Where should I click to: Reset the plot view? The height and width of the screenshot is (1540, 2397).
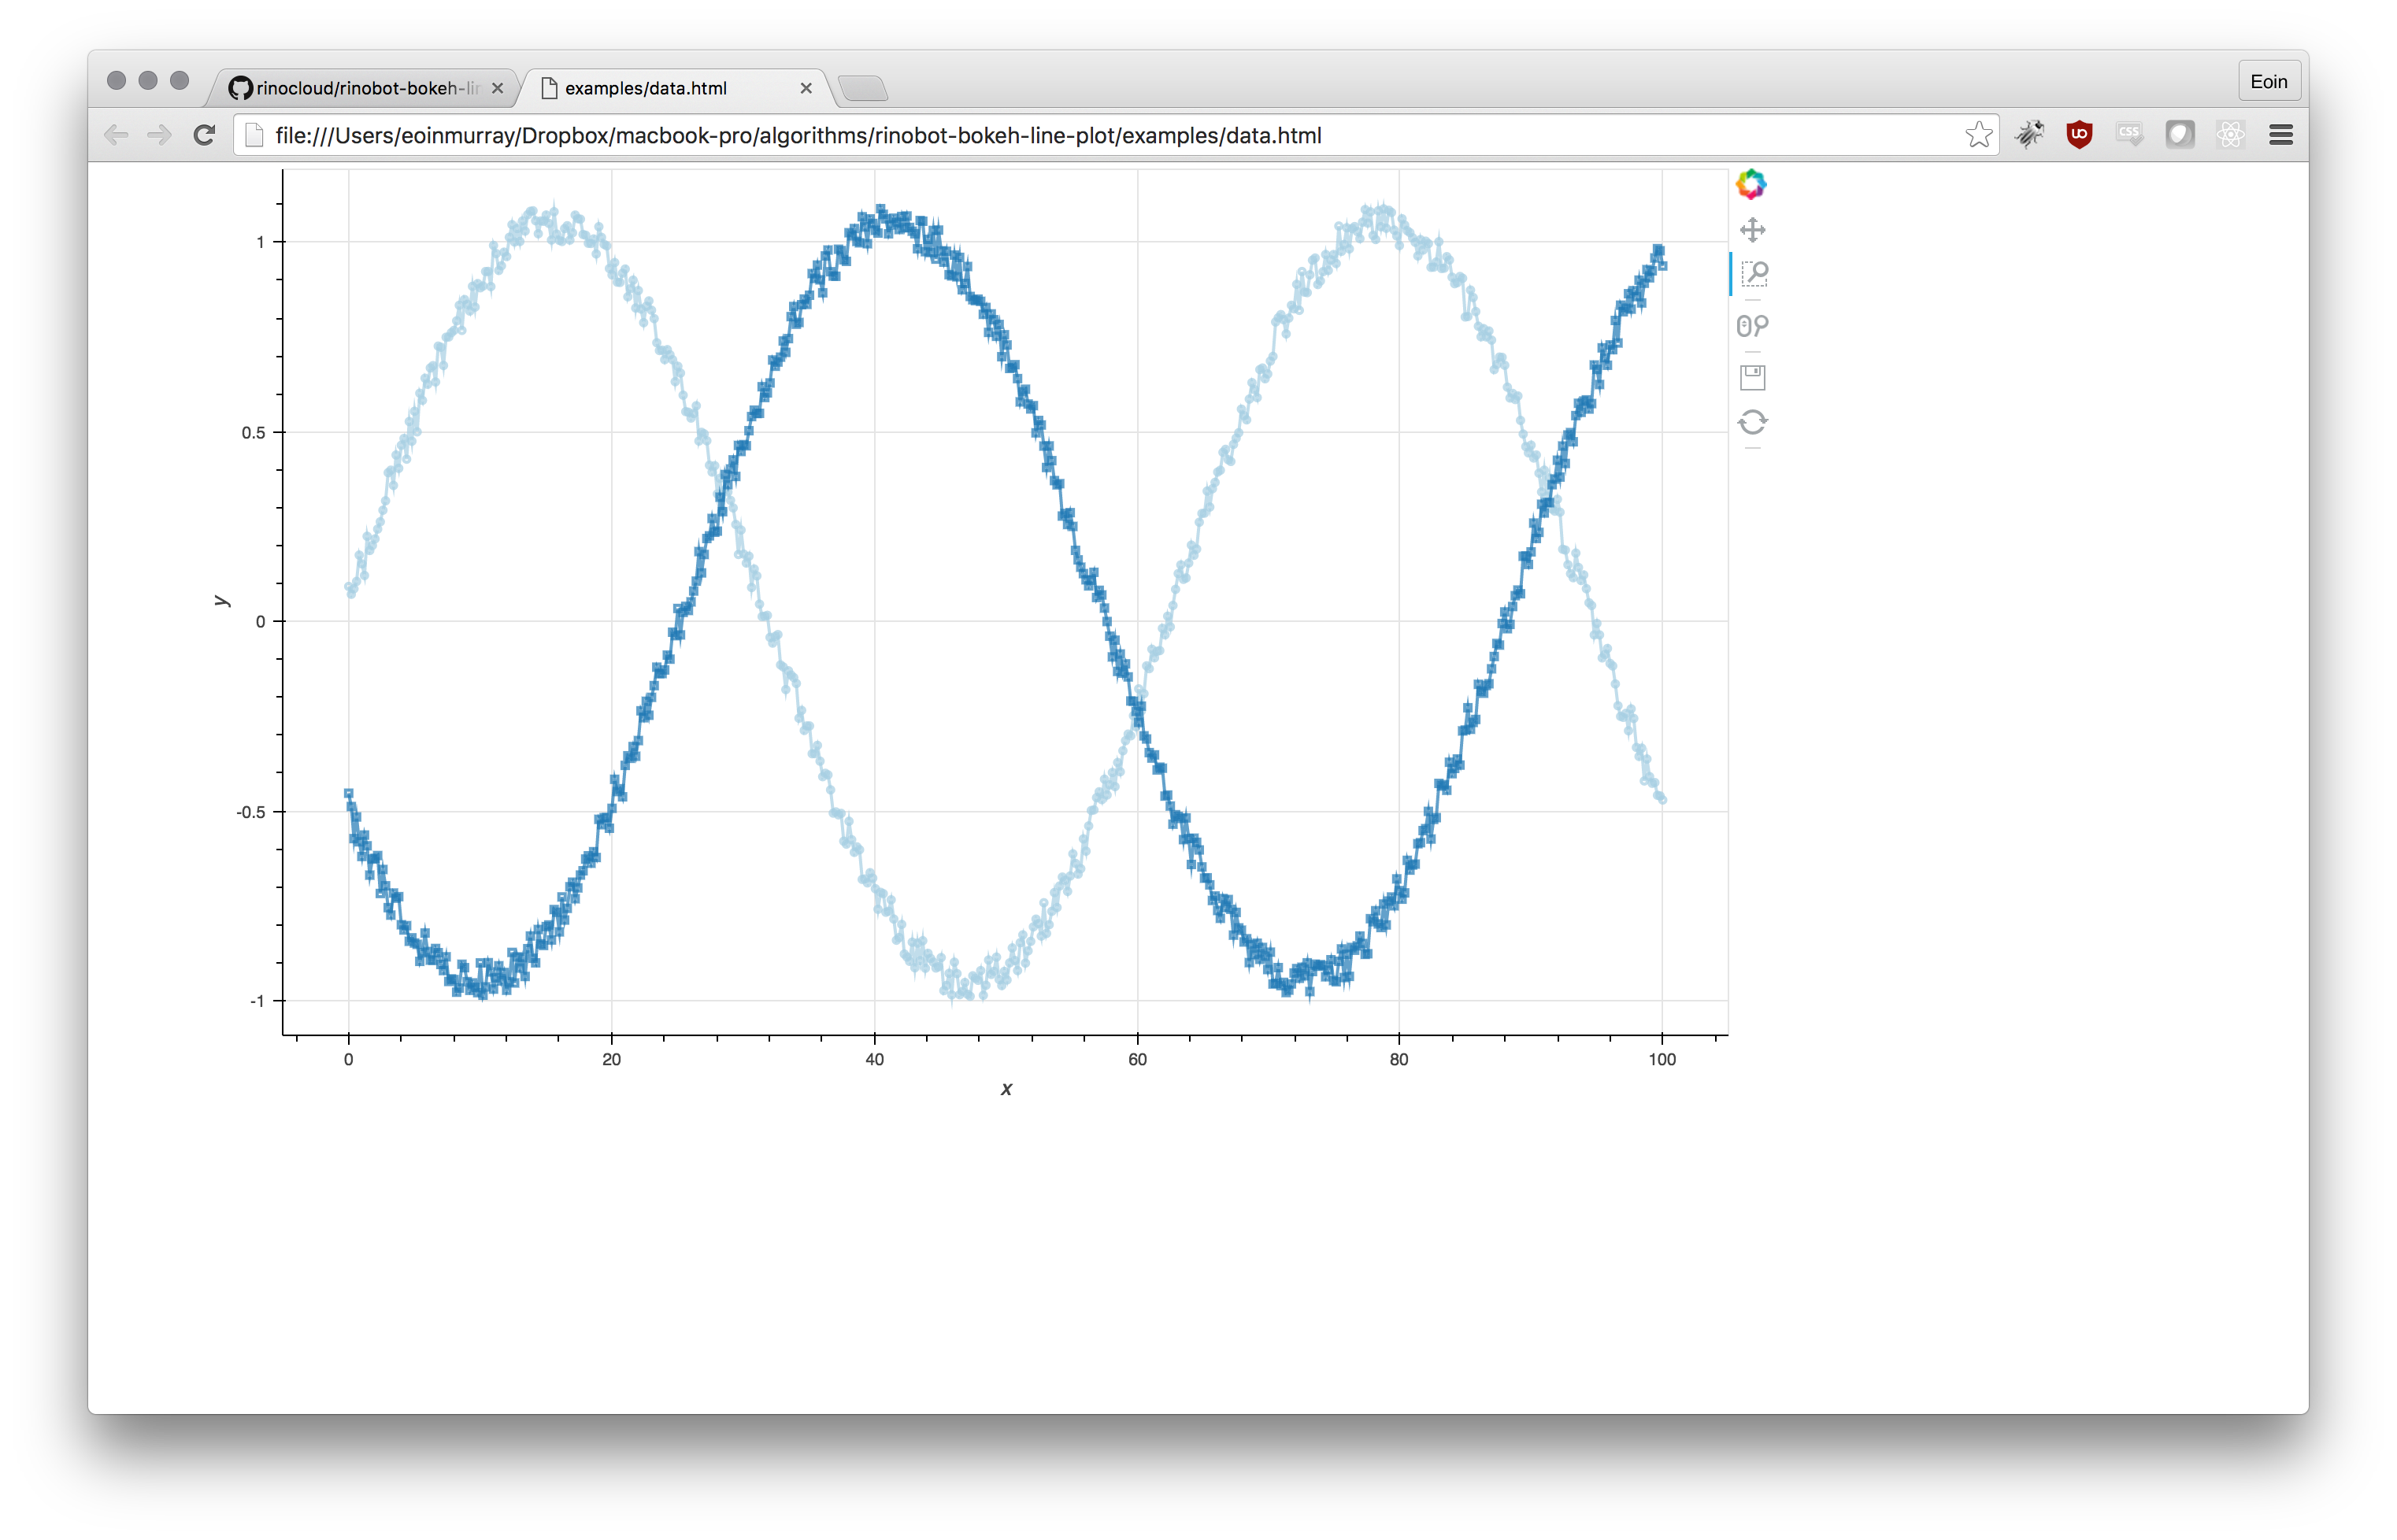(x=1752, y=422)
